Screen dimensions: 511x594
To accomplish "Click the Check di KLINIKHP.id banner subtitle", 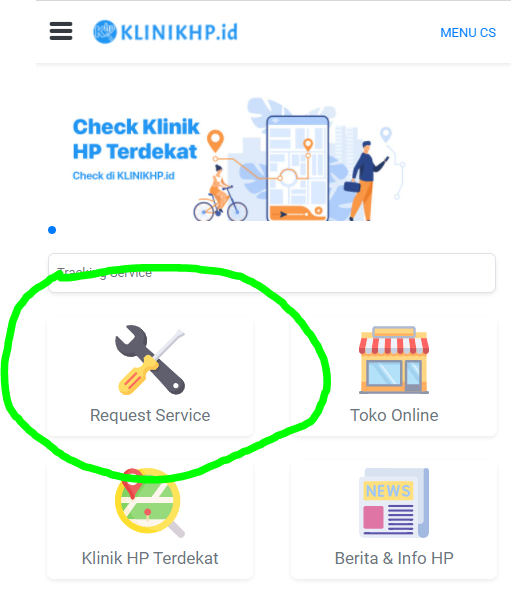I will tap(123, 176).
